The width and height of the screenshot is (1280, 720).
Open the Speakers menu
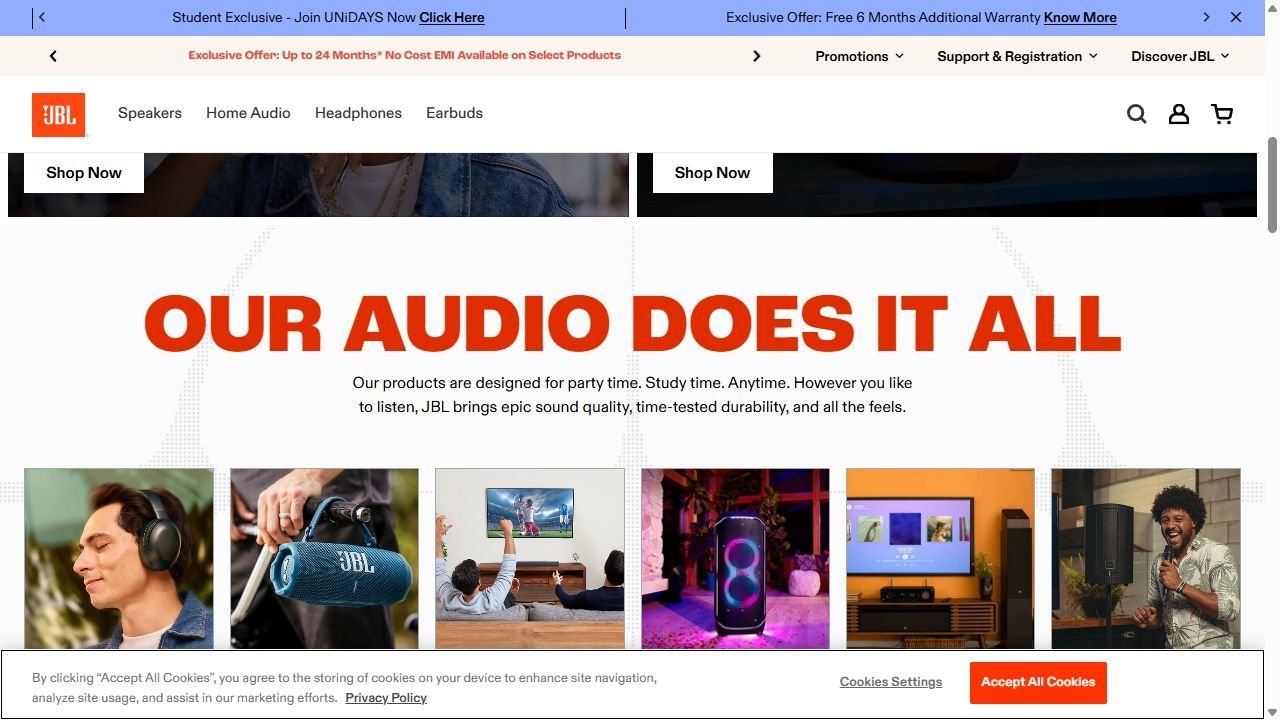coord(150,113)
